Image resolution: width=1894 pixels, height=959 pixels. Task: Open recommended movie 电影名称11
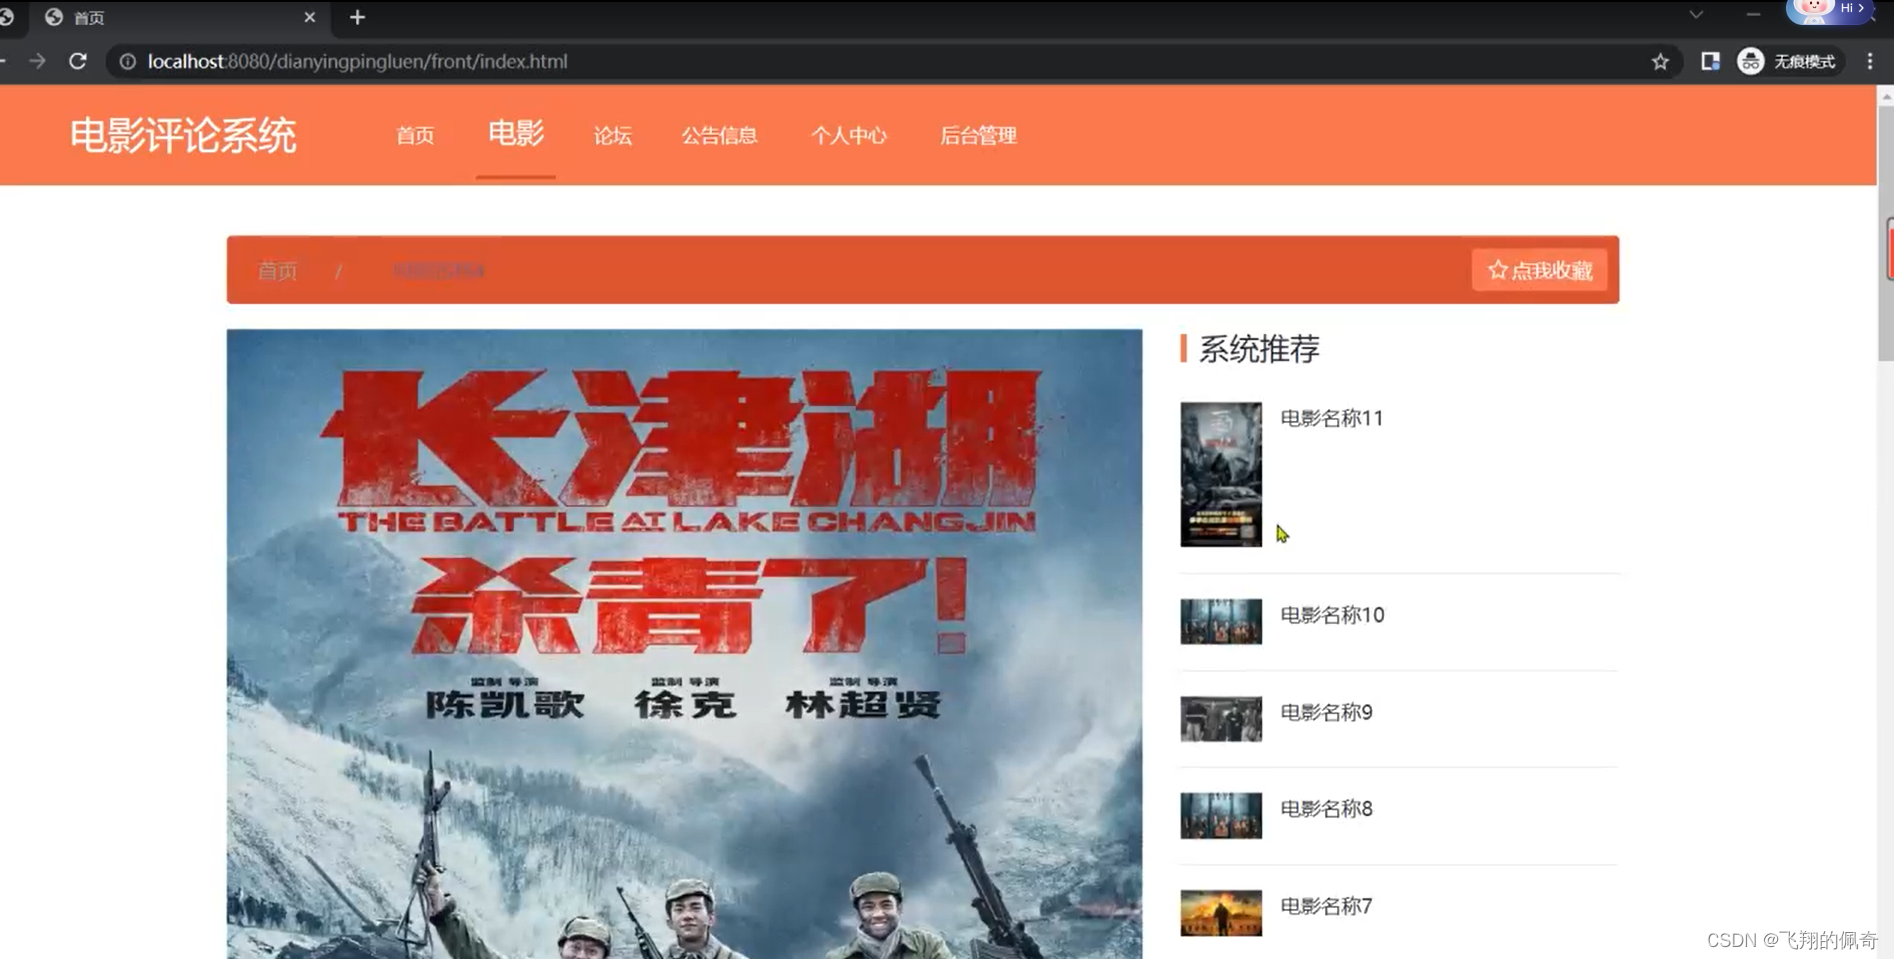point(1331,418)
